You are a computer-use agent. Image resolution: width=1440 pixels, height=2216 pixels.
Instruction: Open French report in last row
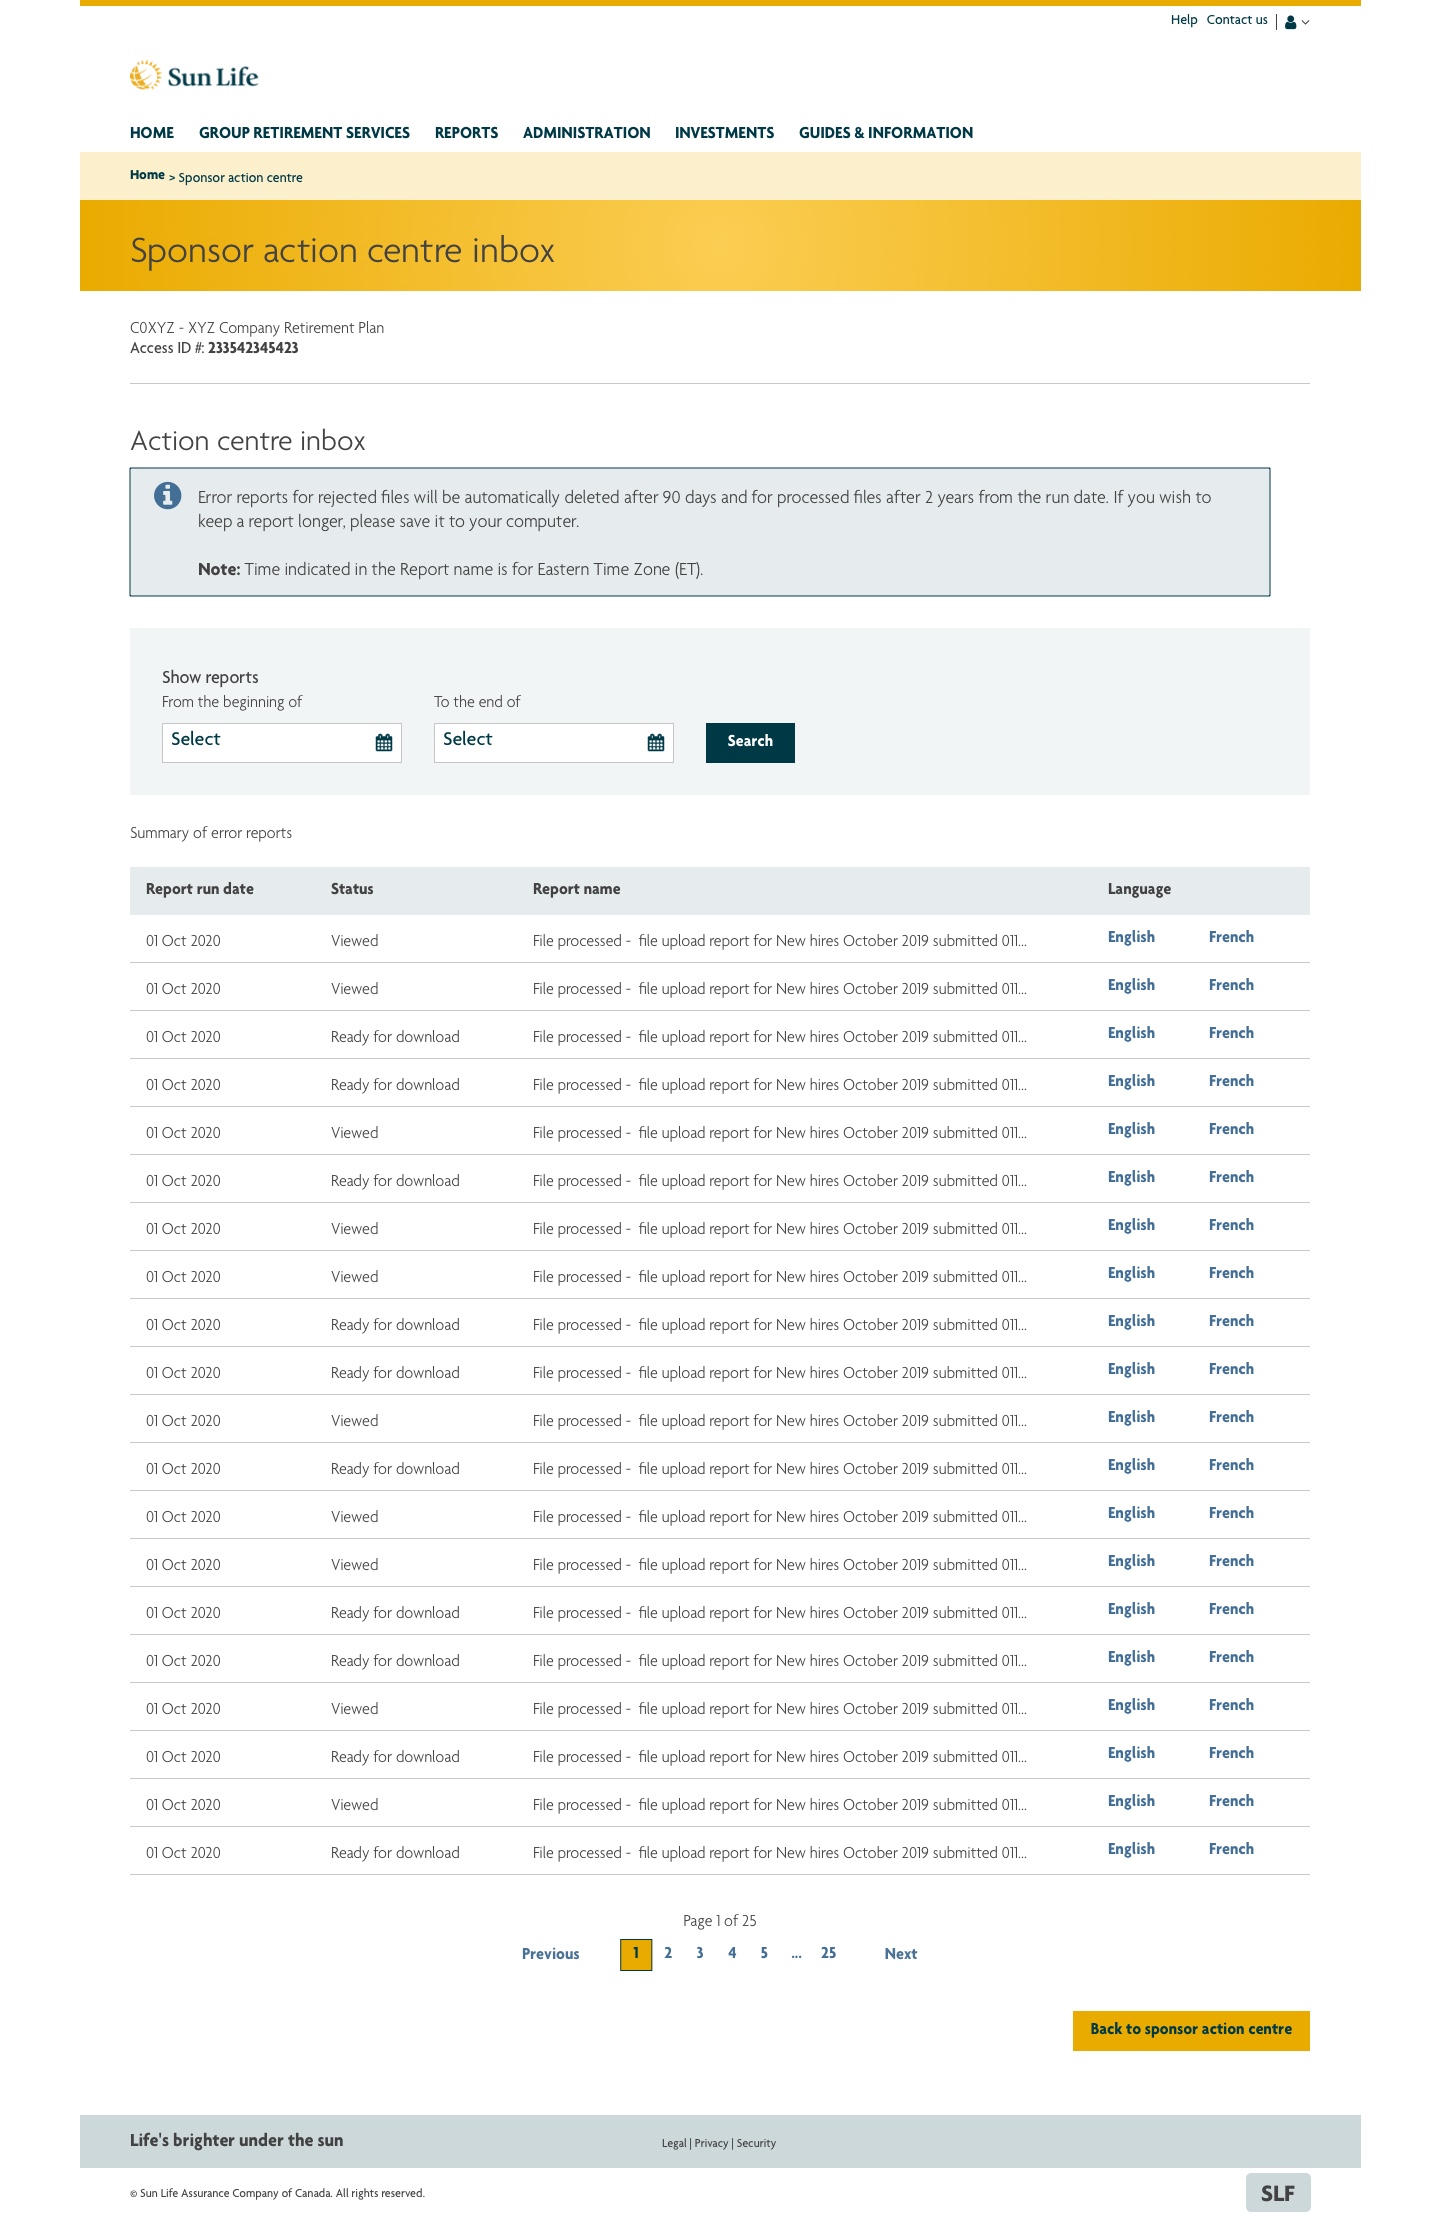pos(1231,1849)
